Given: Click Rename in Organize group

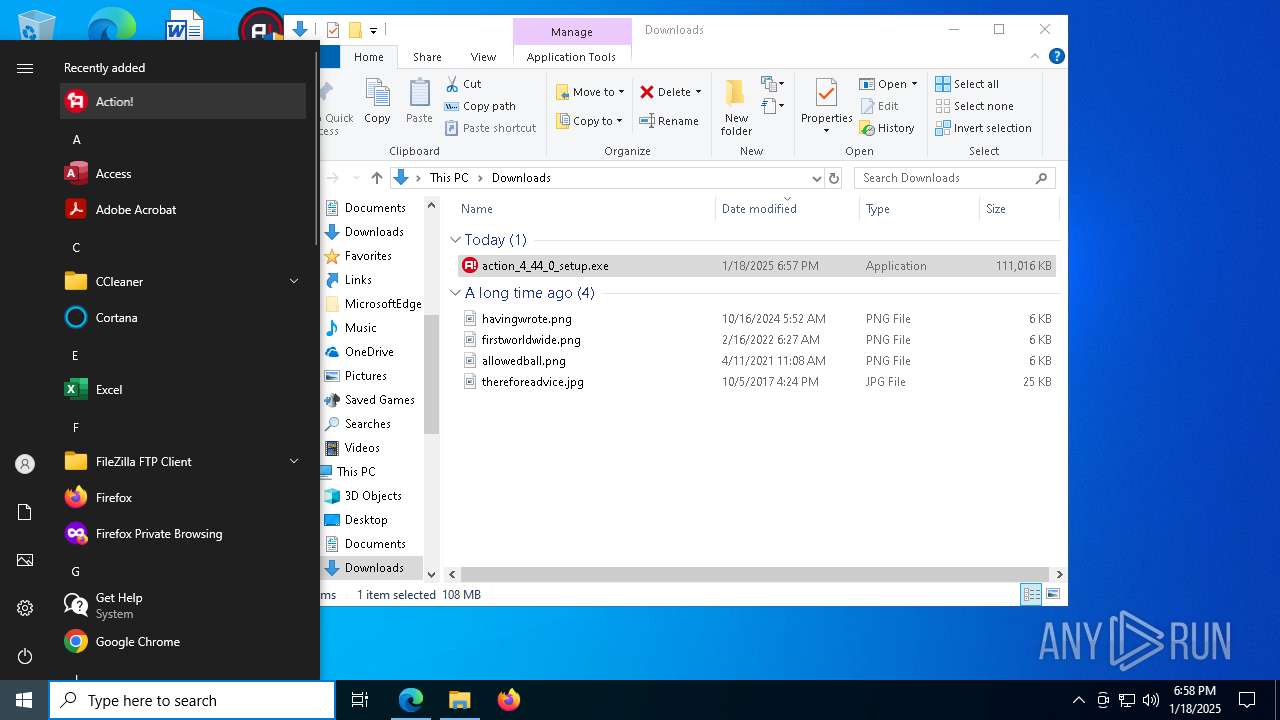Looking at the screenshot, I should click(x=669, y=121).
